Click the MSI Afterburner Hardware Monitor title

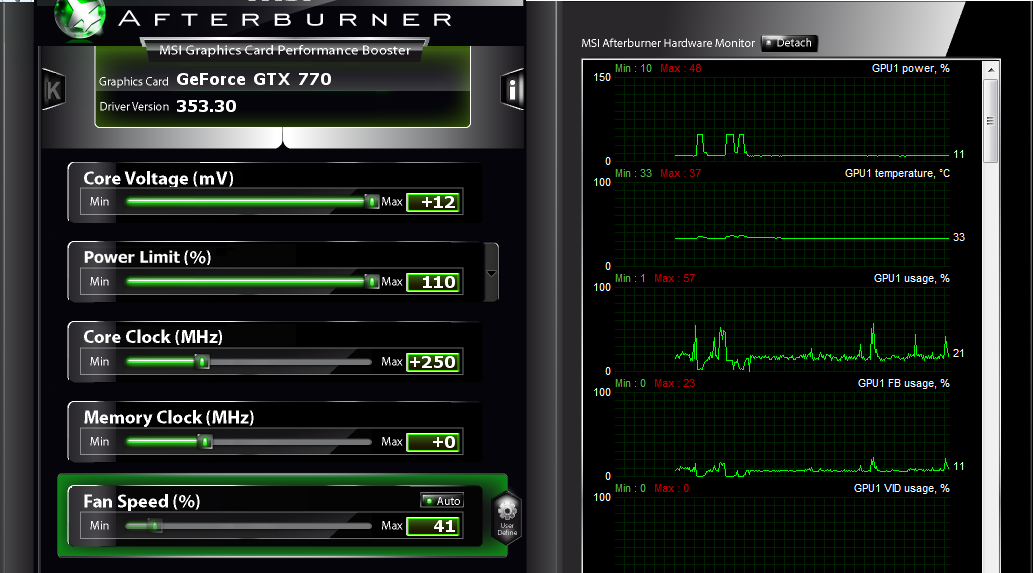point(667,43)
